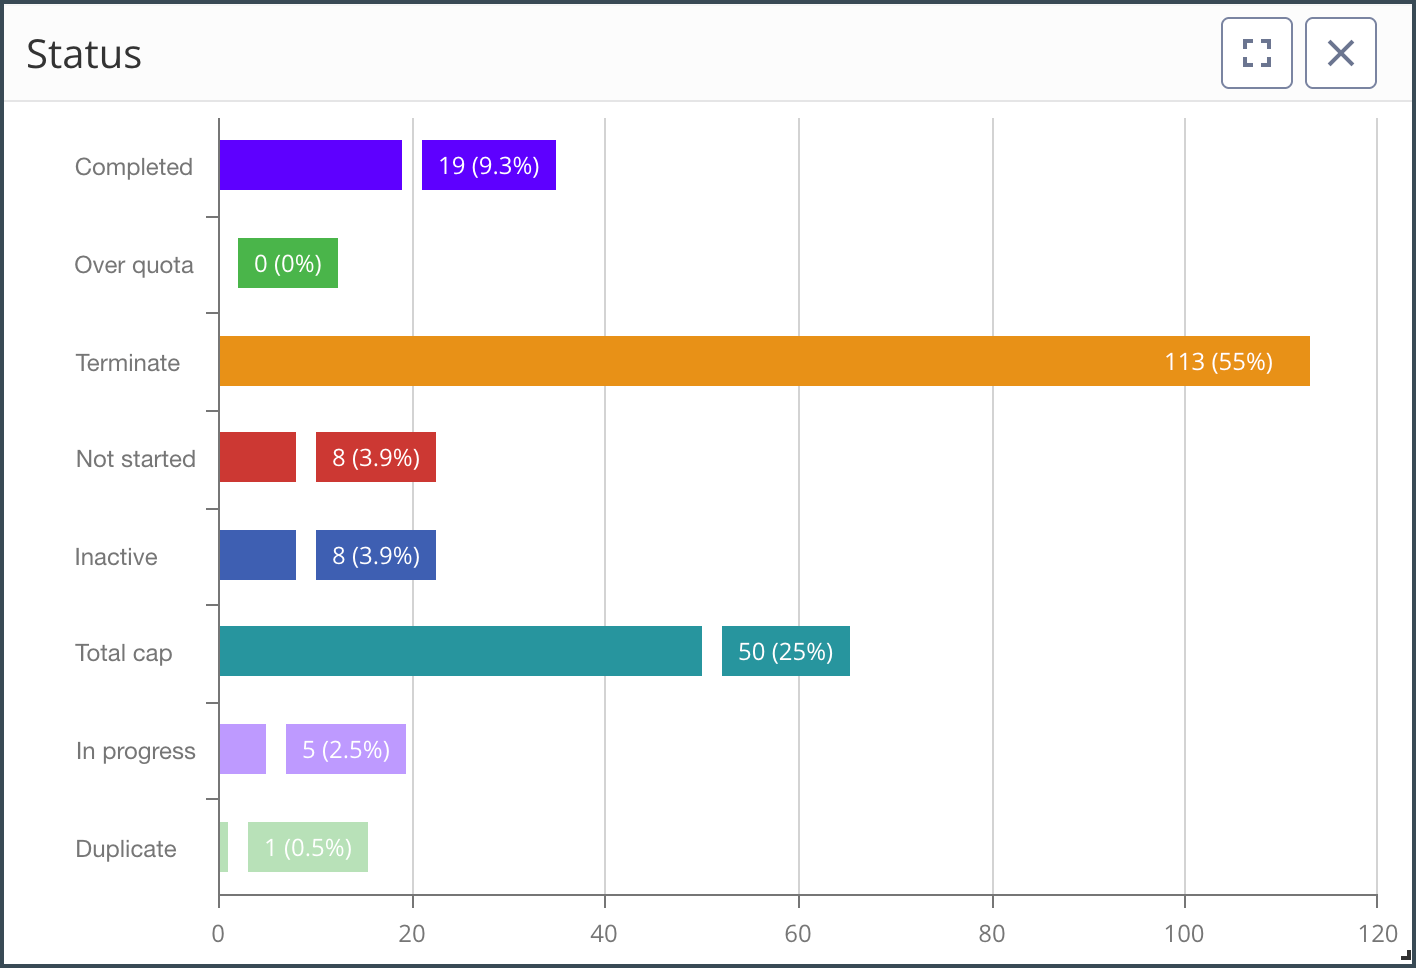
Task: Click the light green Duplicate bar
Action: tap(224, 847)
